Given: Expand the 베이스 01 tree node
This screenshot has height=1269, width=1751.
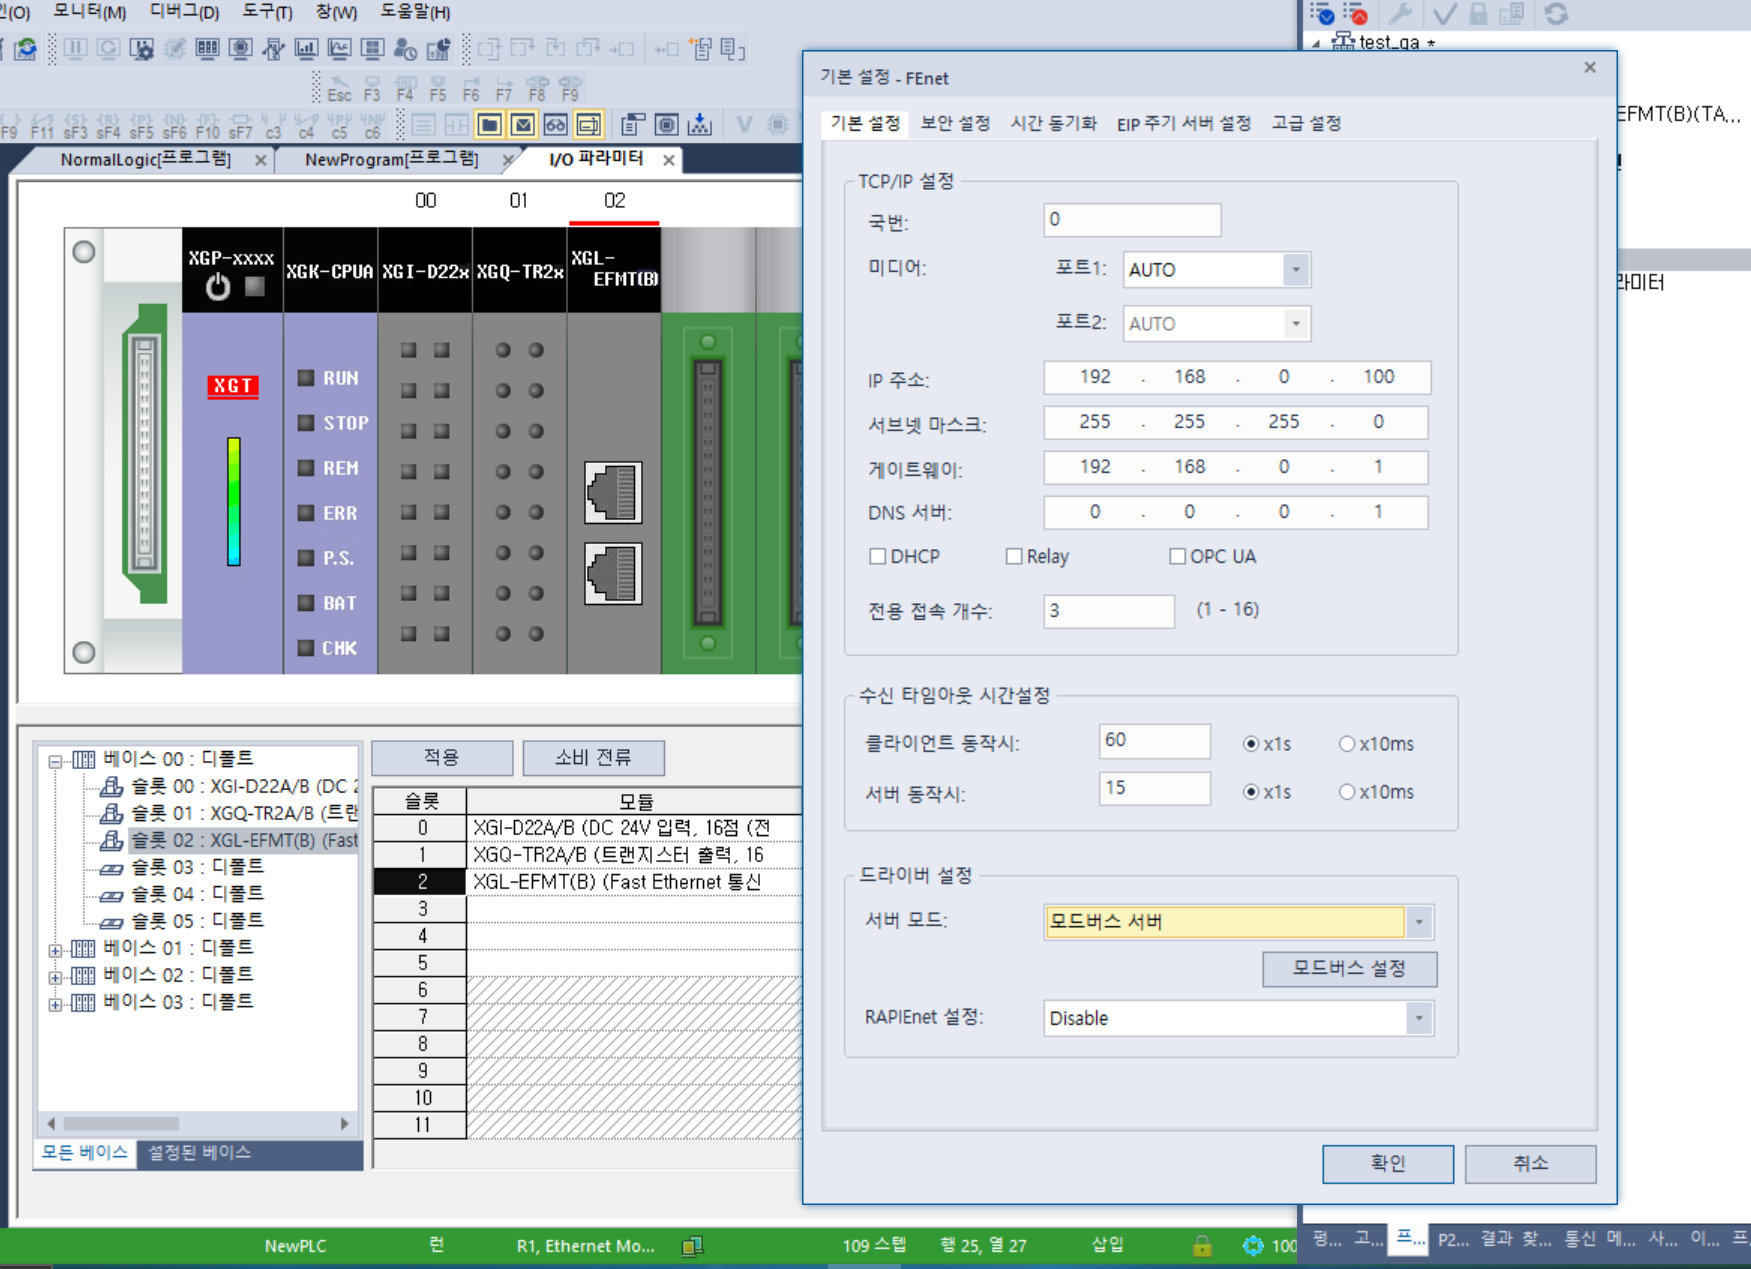Looking at the screenshot, I should pyautogui.click(x=56, y=948).
